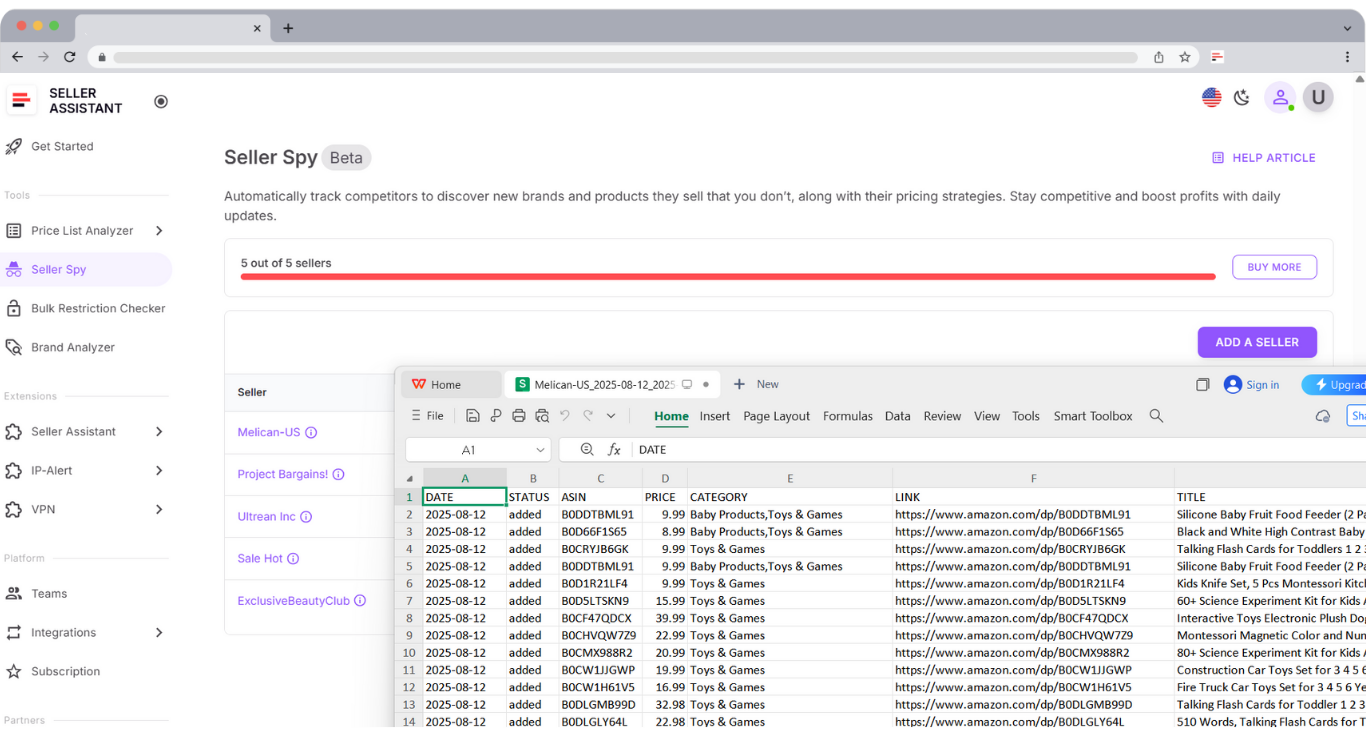Click info icon next to Melican-US

311,433
